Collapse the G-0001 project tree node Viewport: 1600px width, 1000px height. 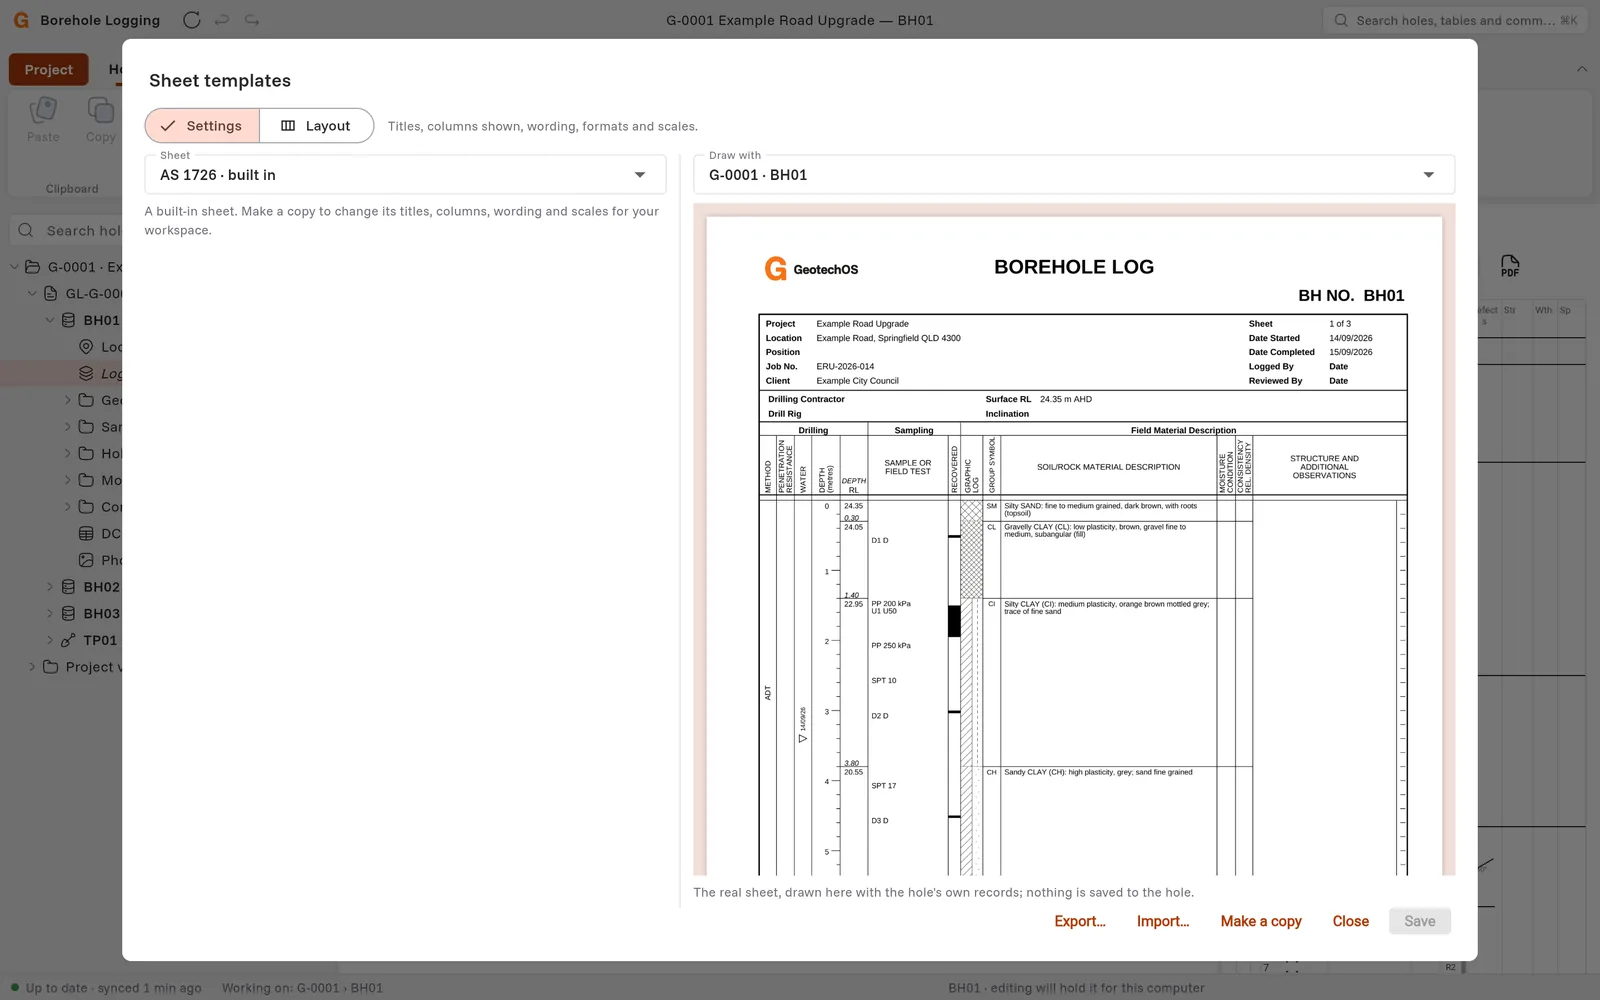tap(14, 267)
